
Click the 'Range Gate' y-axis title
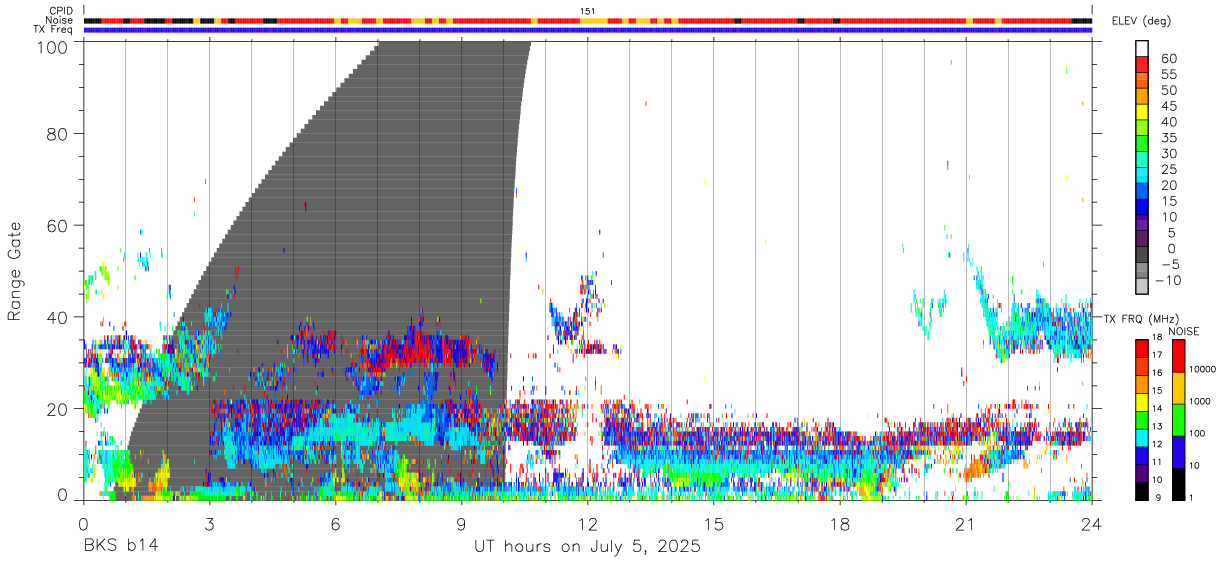[x=15, y=271]
